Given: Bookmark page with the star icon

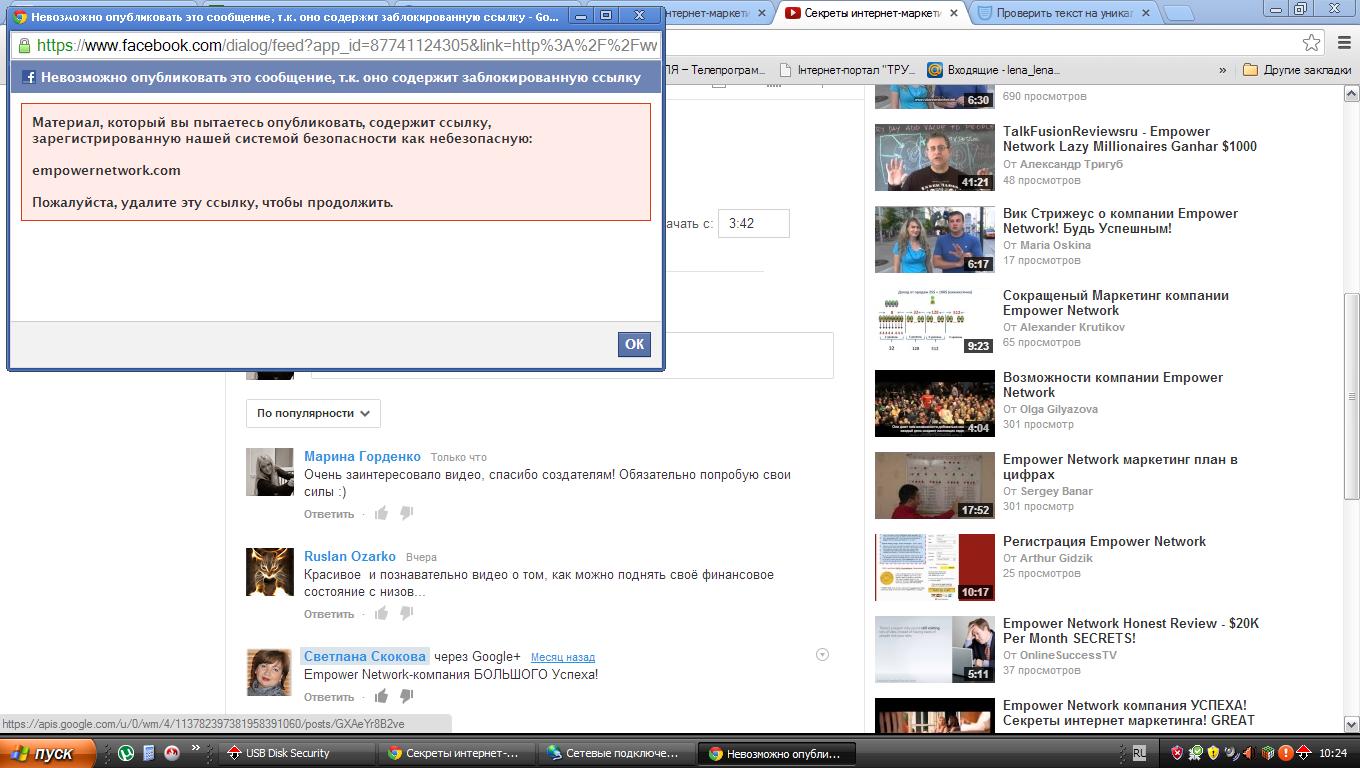Looking at the screenshot, I should click(x=1311, y=42).
